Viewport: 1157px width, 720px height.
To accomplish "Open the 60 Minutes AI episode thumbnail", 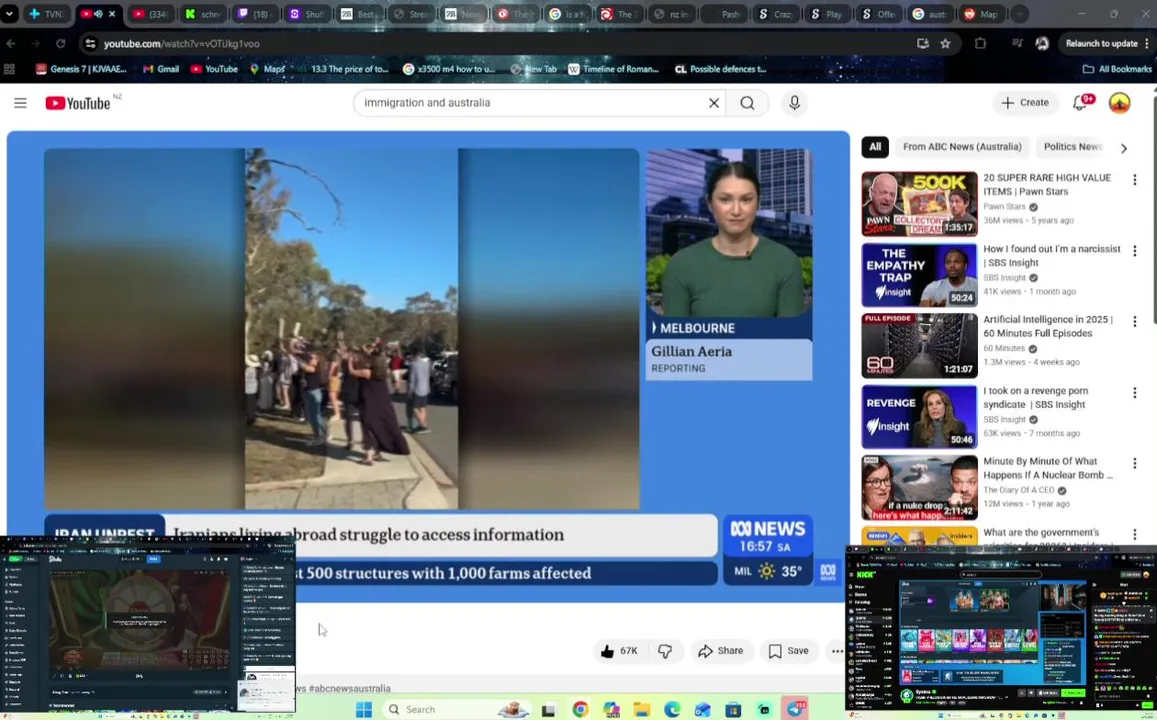I will pos(919,345).
